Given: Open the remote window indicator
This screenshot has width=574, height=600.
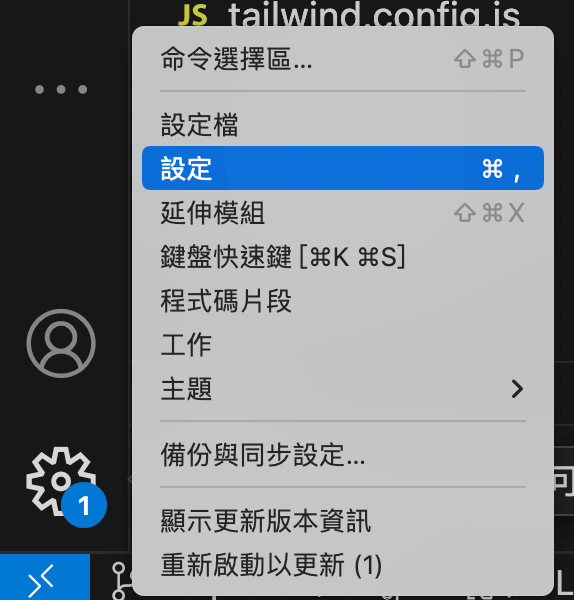Looking at the screenshot, I should pyautogui.click(x=45, y=577).
